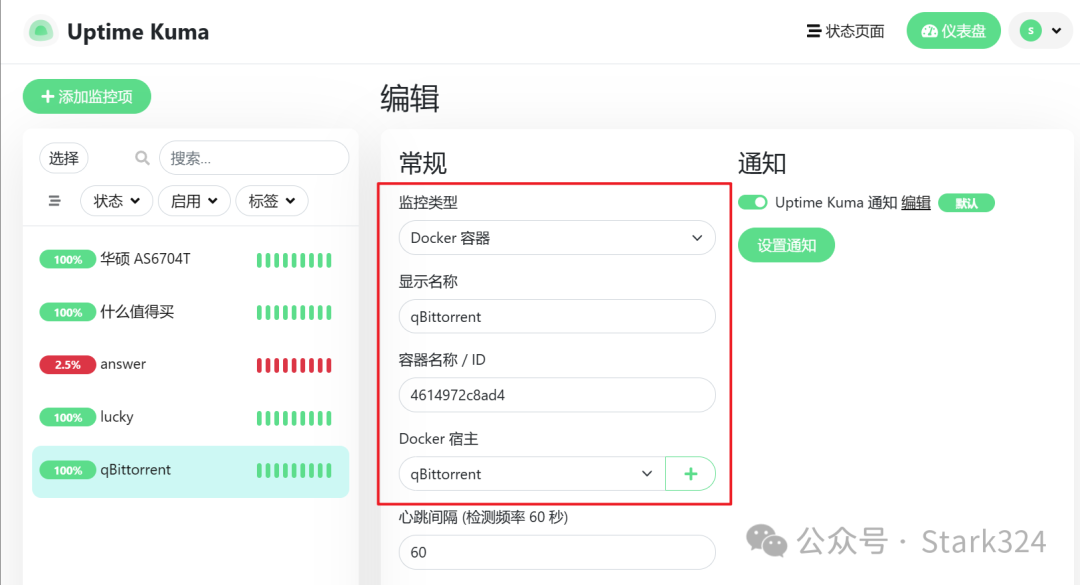Click the heartbeat bars for answer

pyautogui.click(x=294, y=365)
